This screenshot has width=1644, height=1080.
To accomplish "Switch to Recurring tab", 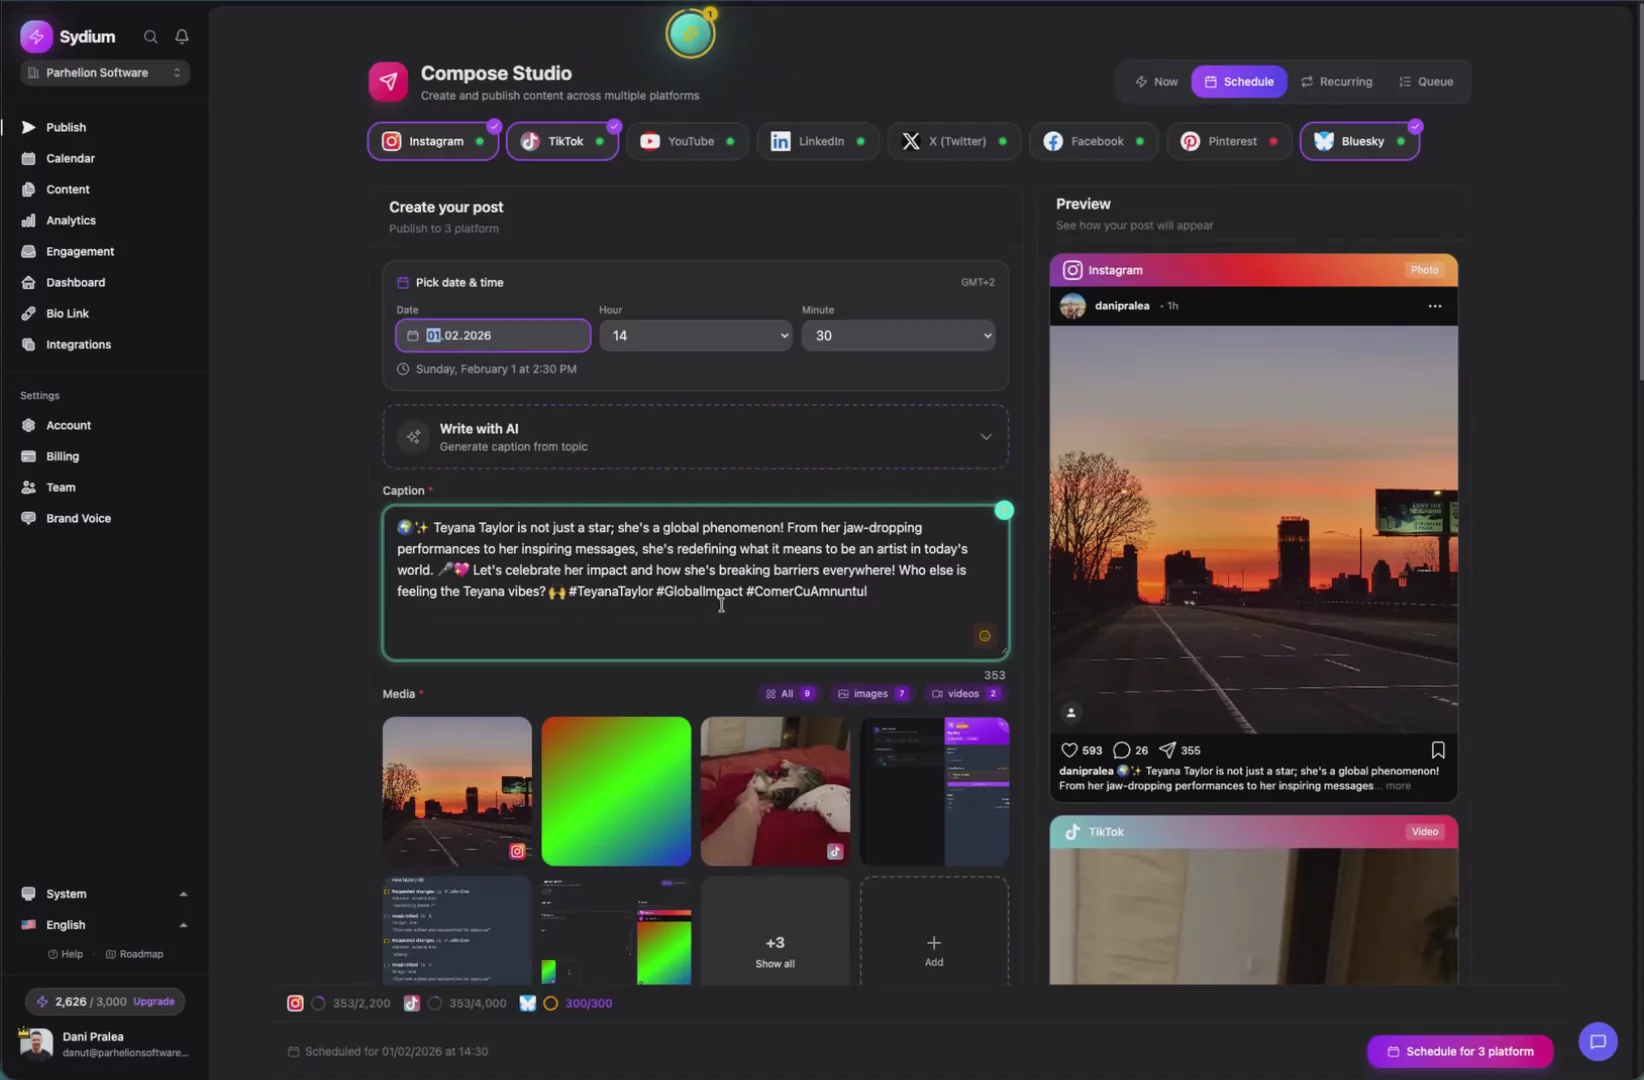I will click(x=1336, y=82).
